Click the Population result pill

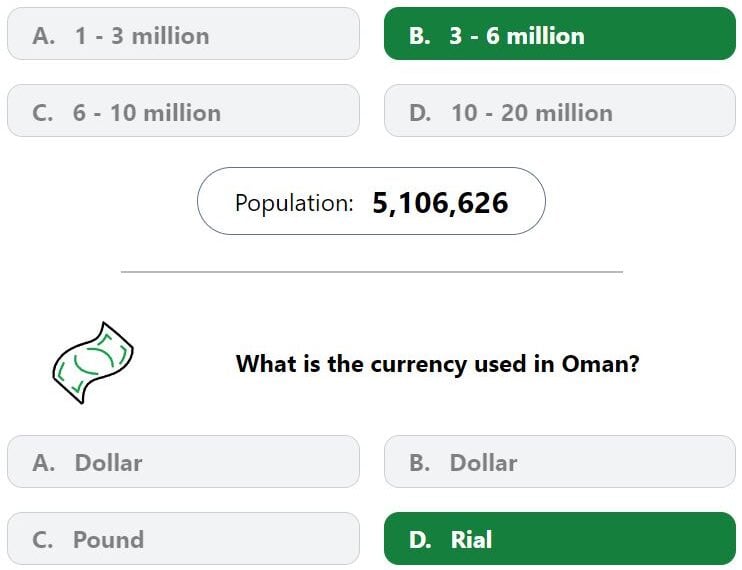pos(371,201)
